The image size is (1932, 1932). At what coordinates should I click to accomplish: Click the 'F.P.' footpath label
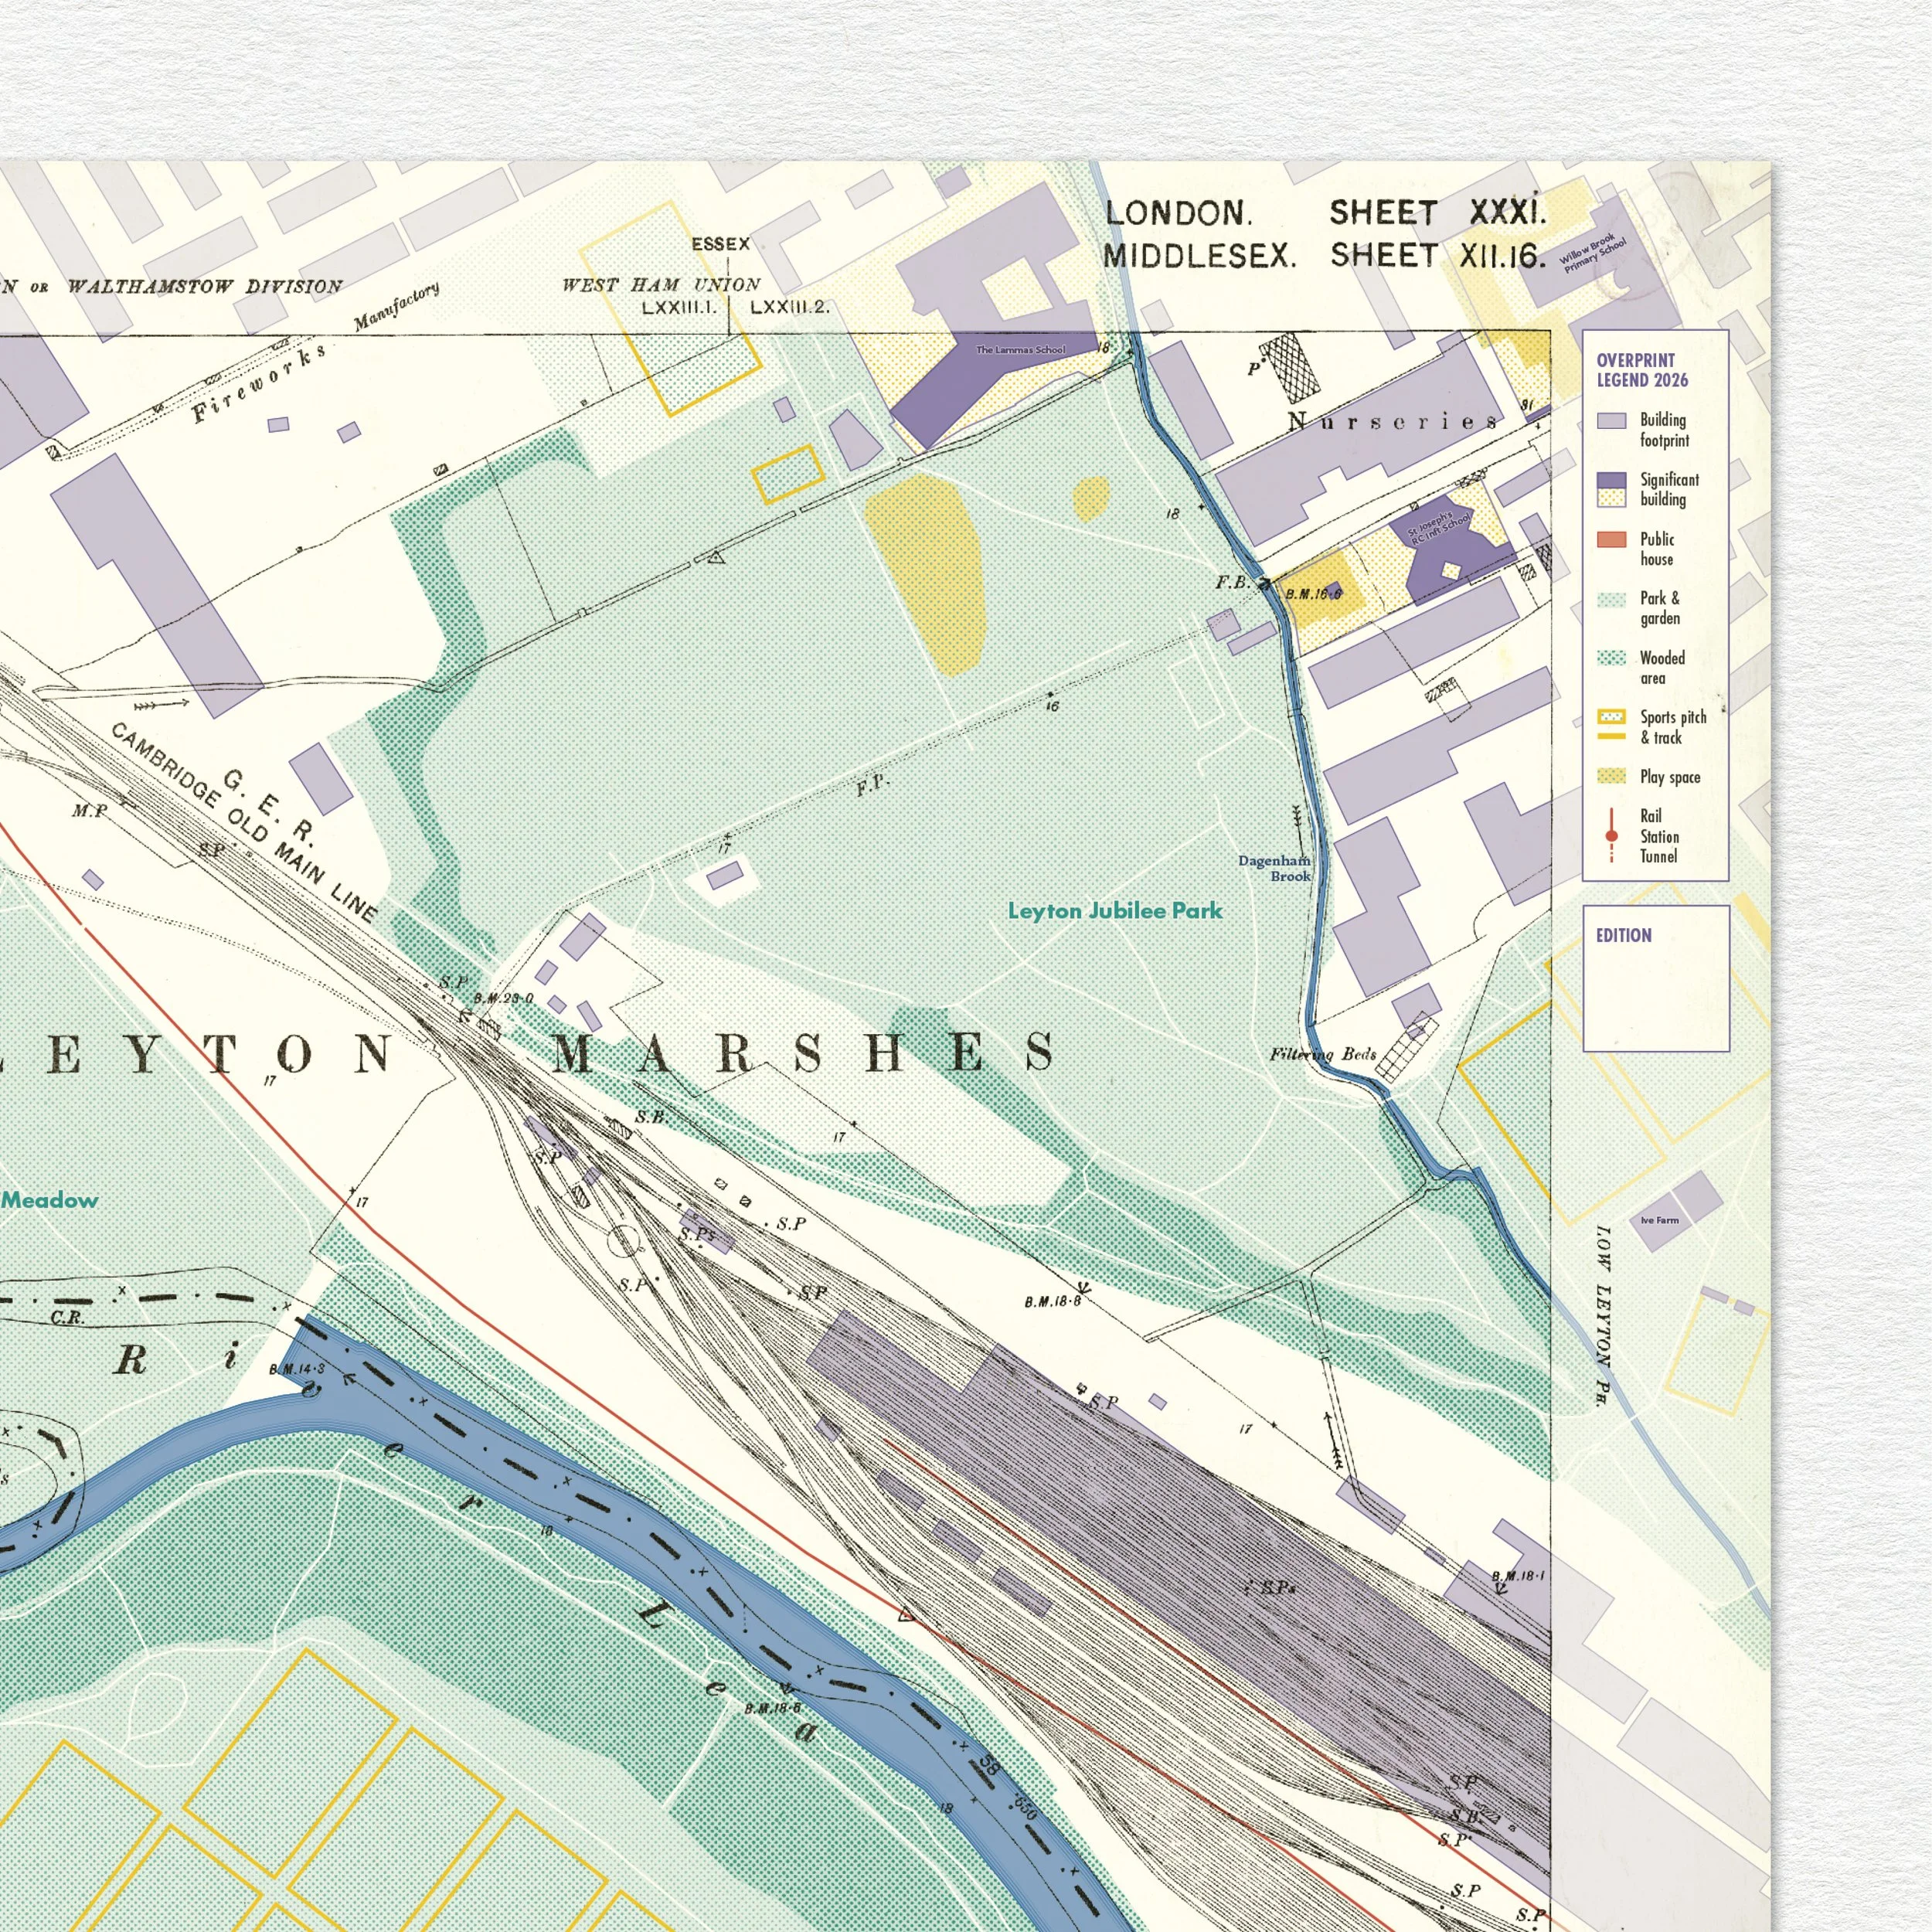(872, 785)
